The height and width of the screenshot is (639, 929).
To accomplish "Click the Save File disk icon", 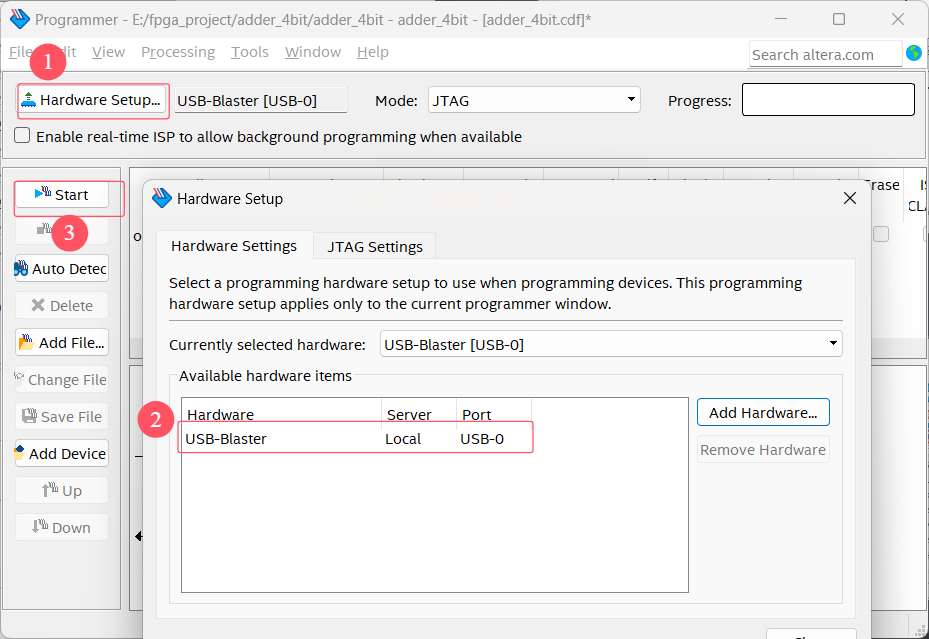I will pyautogui.click(x=30, y=416).
